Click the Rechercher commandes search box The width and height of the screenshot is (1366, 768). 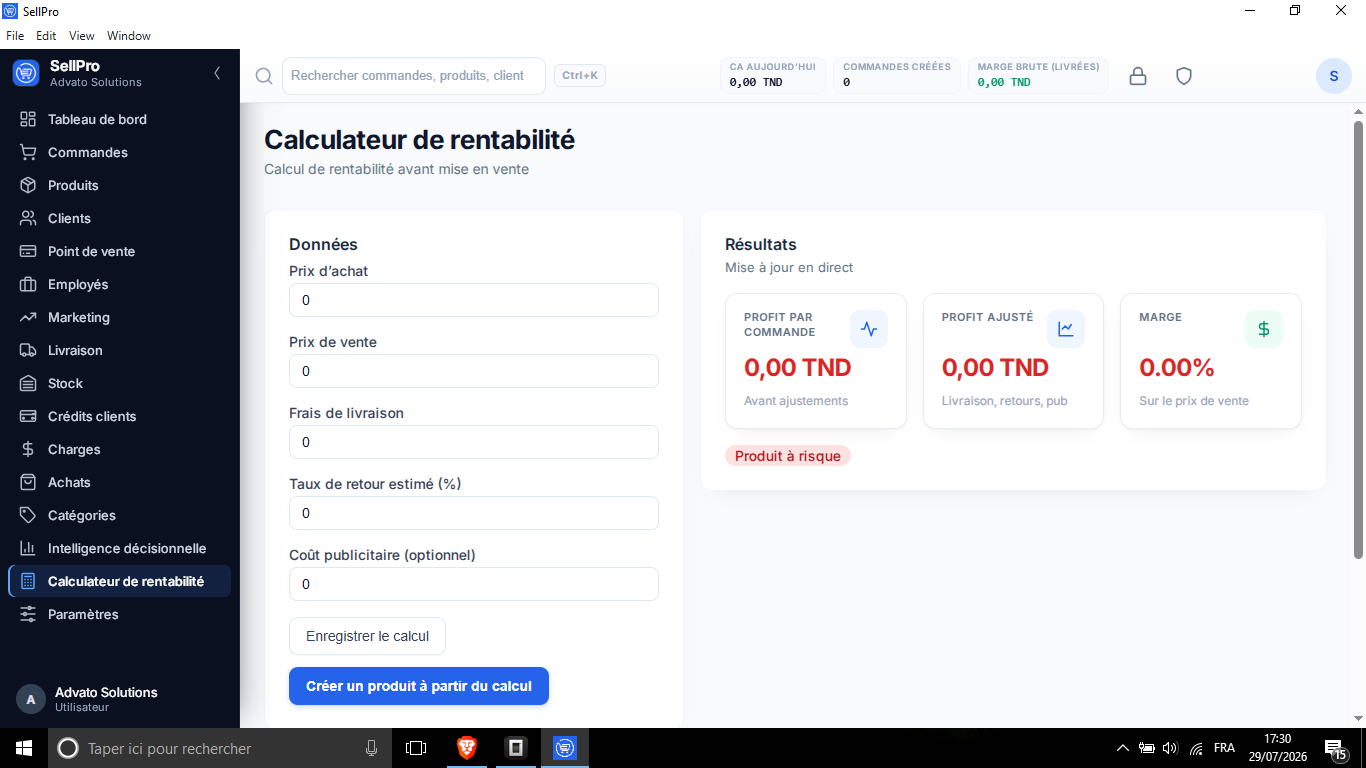[414, 76]
